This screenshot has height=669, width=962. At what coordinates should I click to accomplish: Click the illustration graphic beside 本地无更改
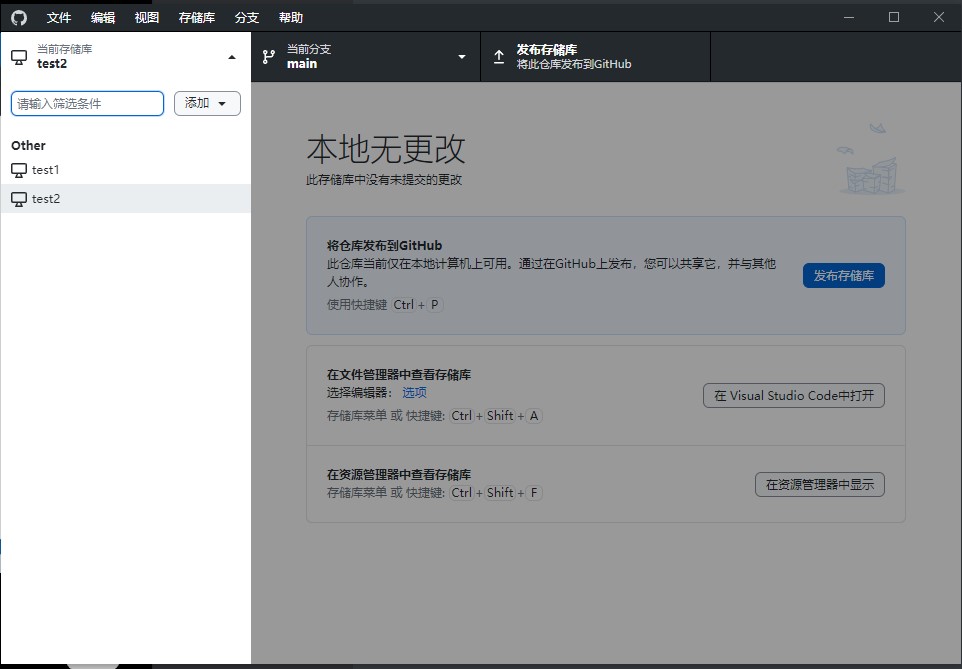[x=872, y=161]
